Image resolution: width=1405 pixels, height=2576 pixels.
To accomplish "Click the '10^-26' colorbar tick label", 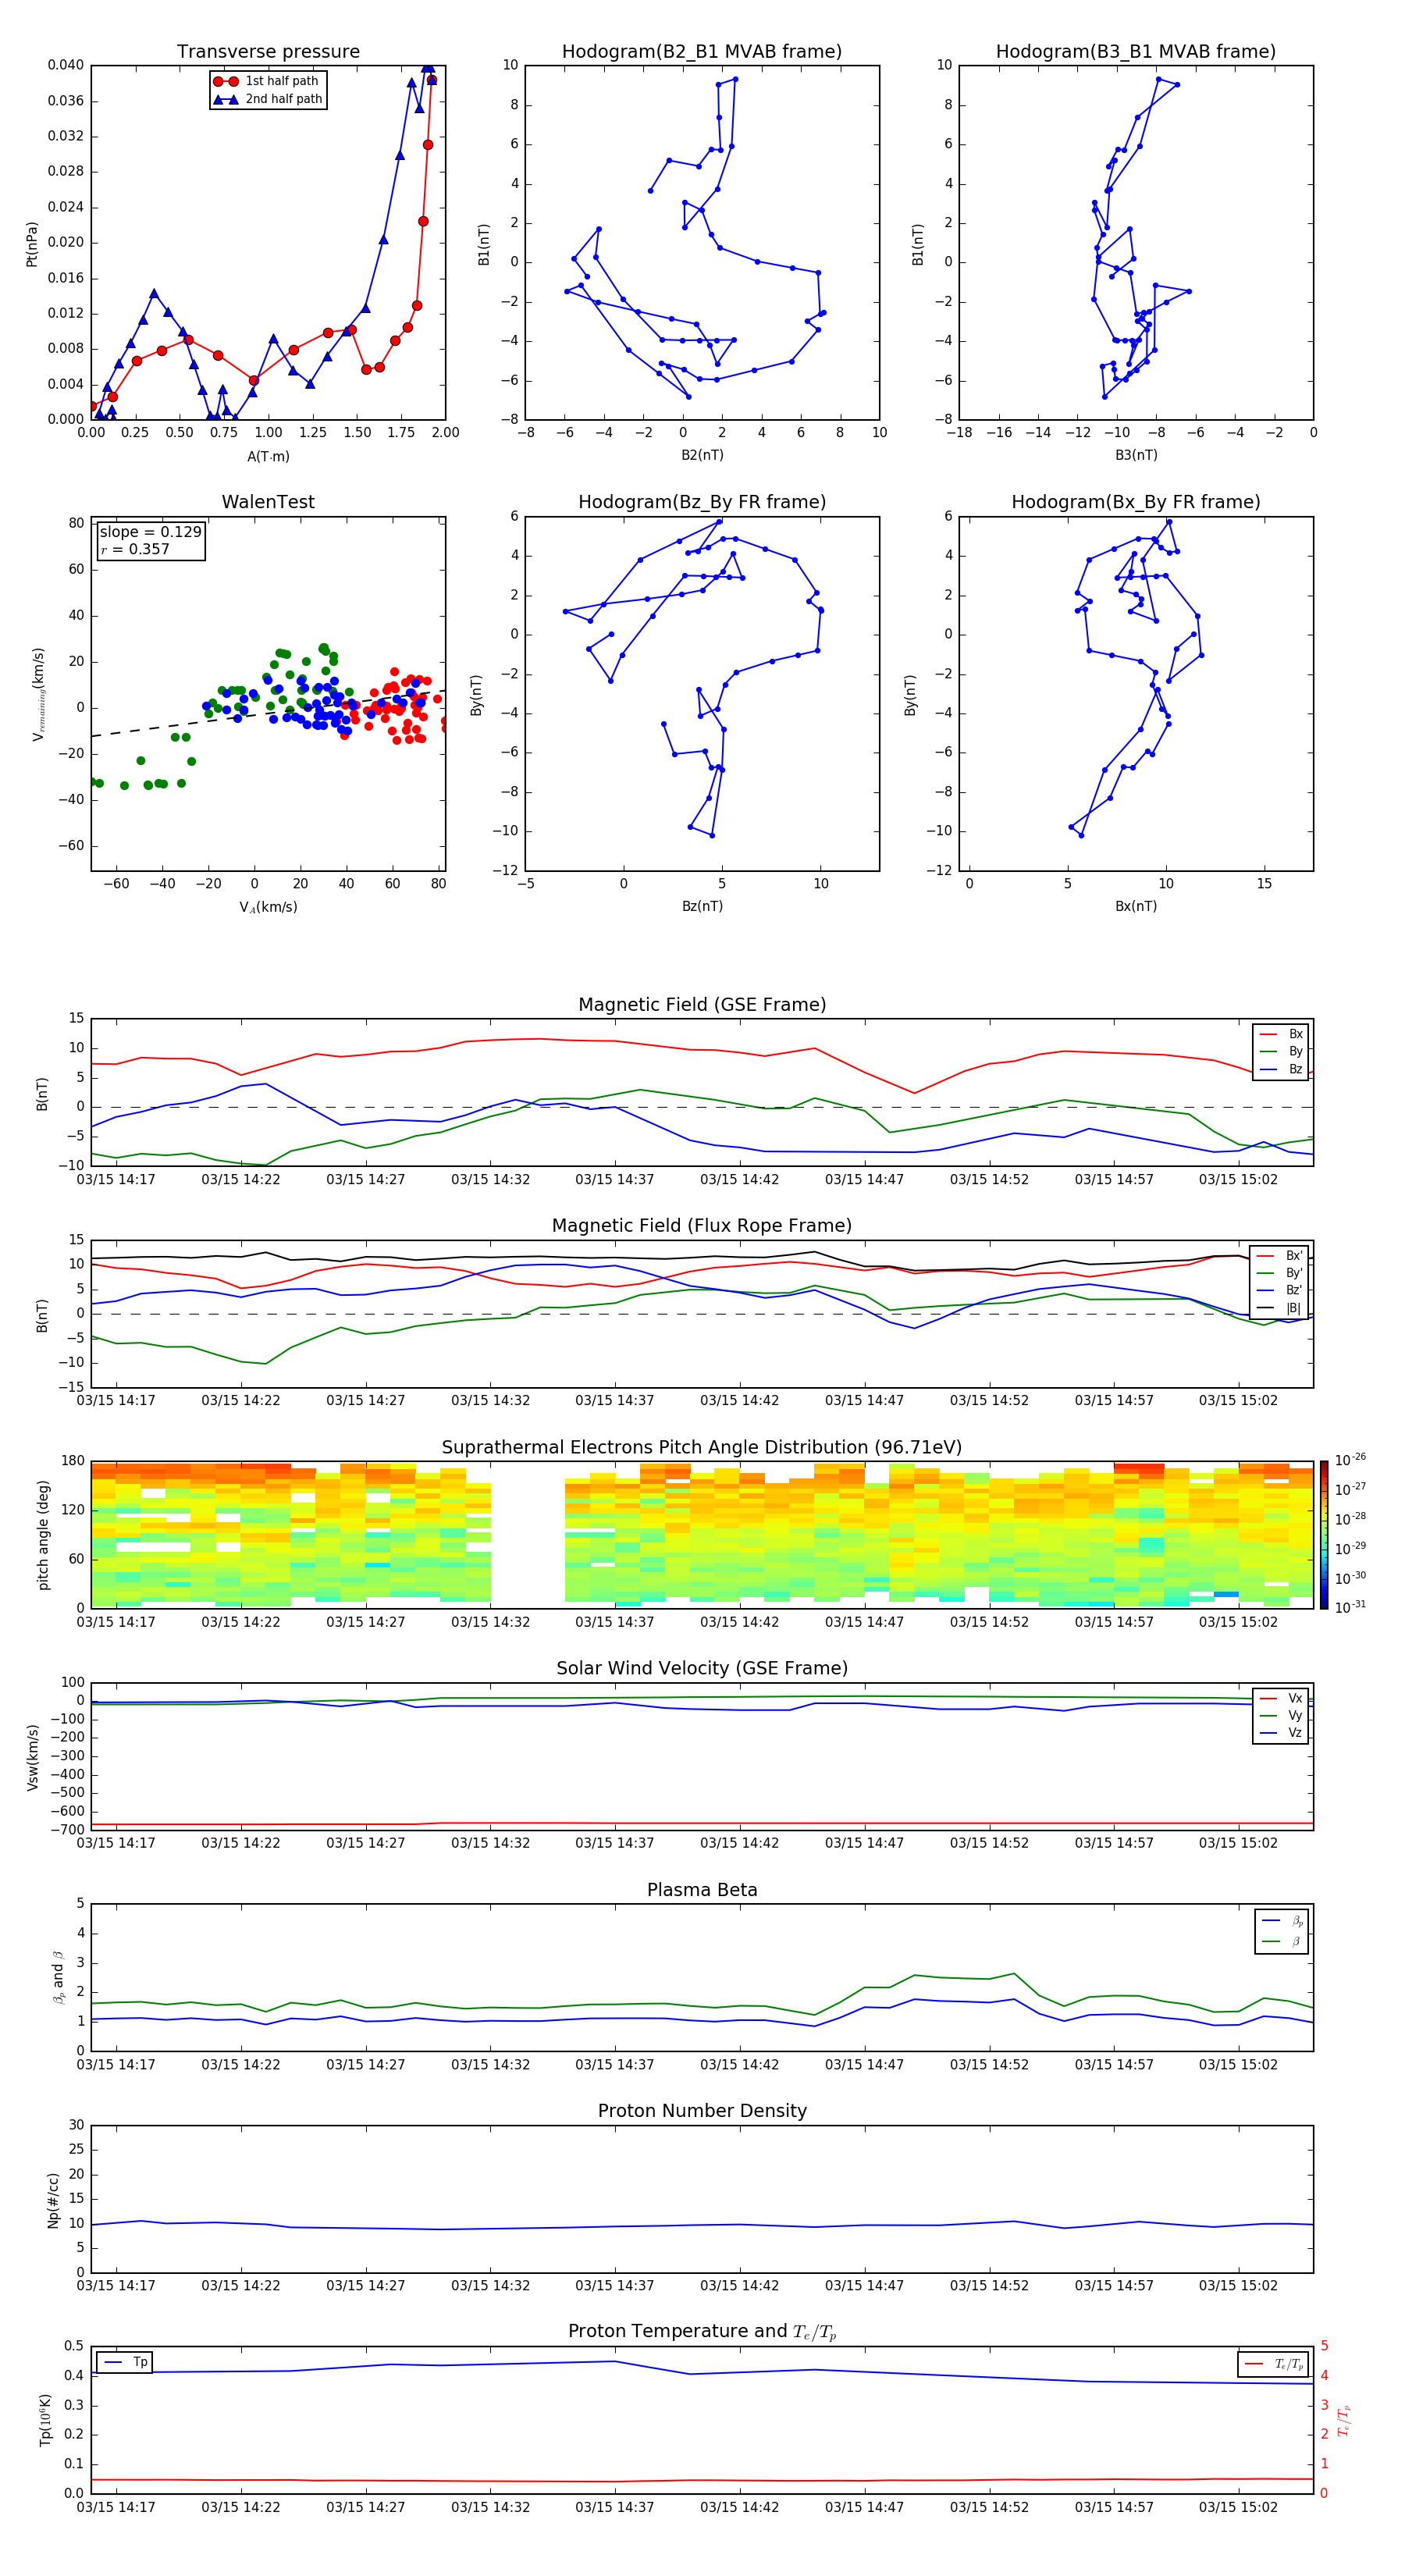I will (1350, 1460).
